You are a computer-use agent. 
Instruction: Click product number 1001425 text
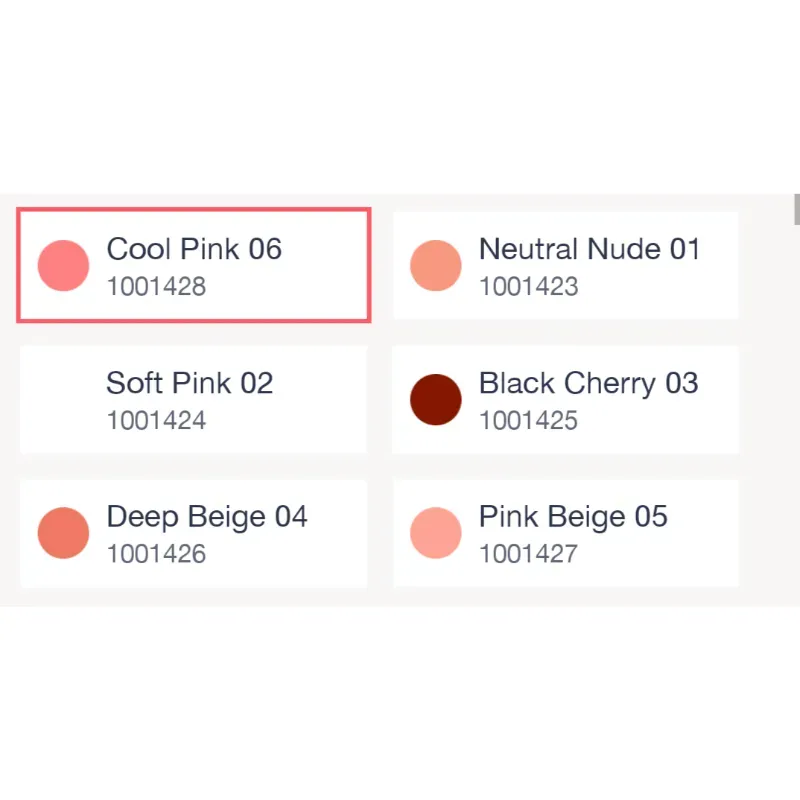coord(529,421)
